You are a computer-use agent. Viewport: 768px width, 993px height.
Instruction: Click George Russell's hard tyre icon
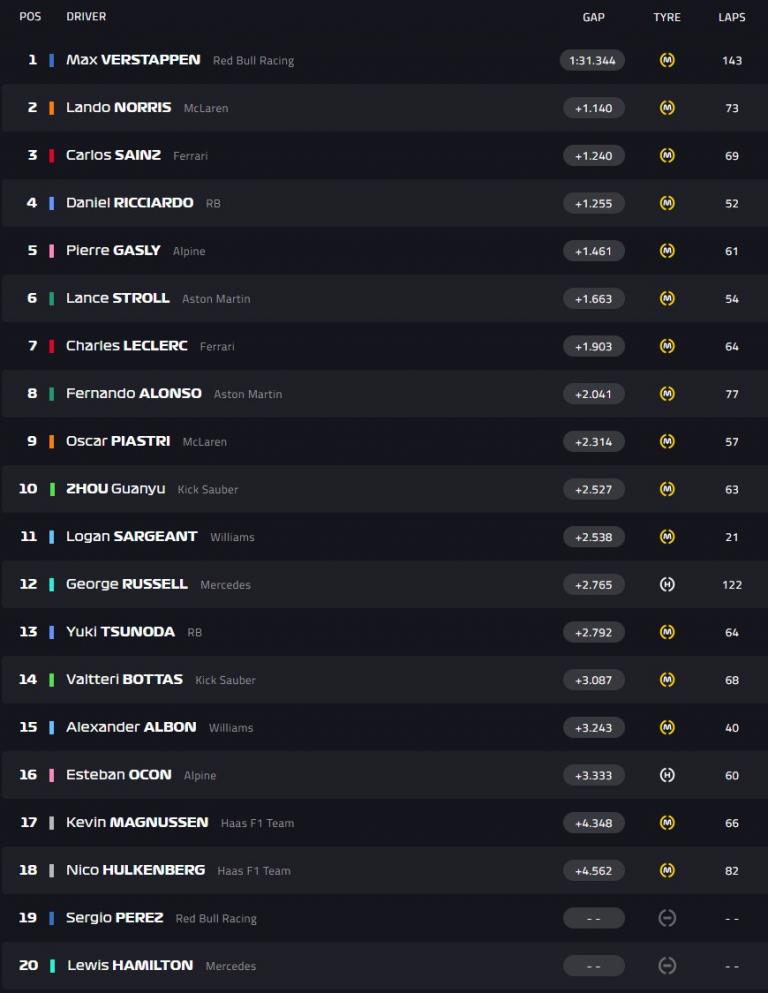pos(667,584)
